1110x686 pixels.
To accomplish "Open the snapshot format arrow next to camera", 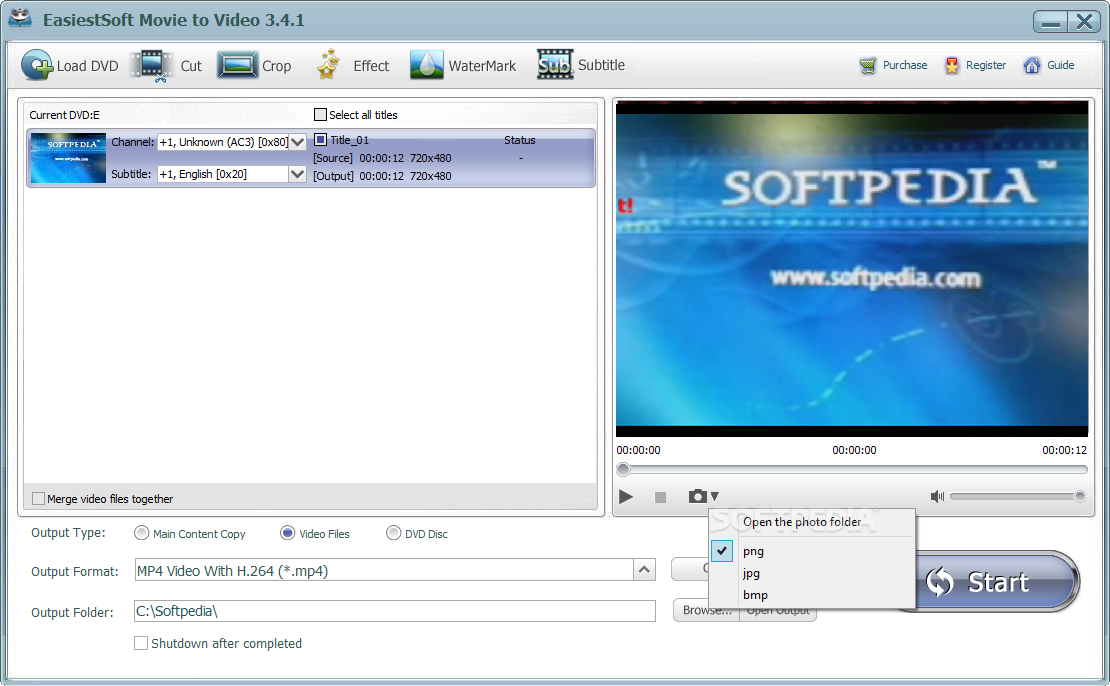I will [x=715, y=496].
